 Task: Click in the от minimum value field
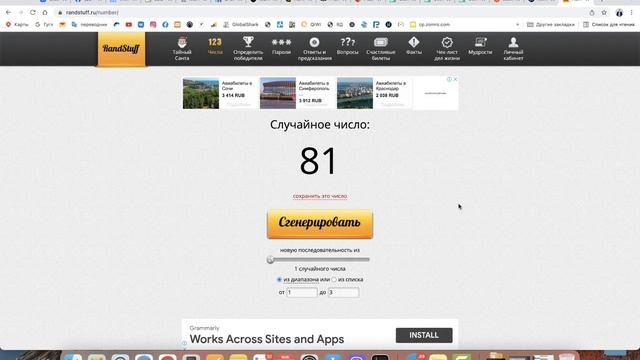(x=302, y=292)
